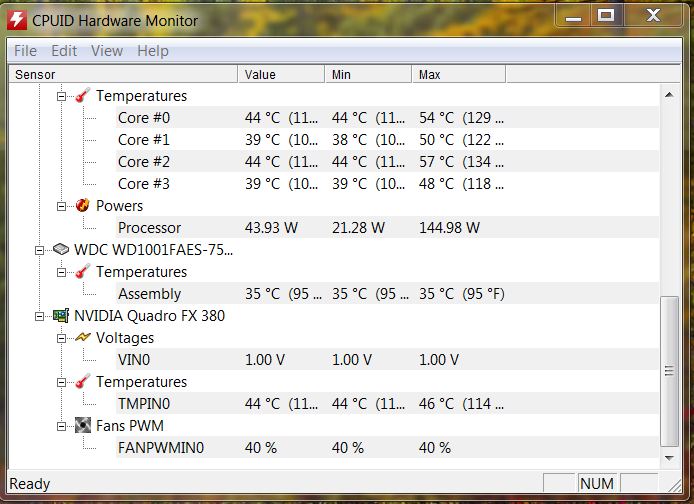Click the Max column header
The width and height of the screenshot is (694, 504).
[459, 74]
